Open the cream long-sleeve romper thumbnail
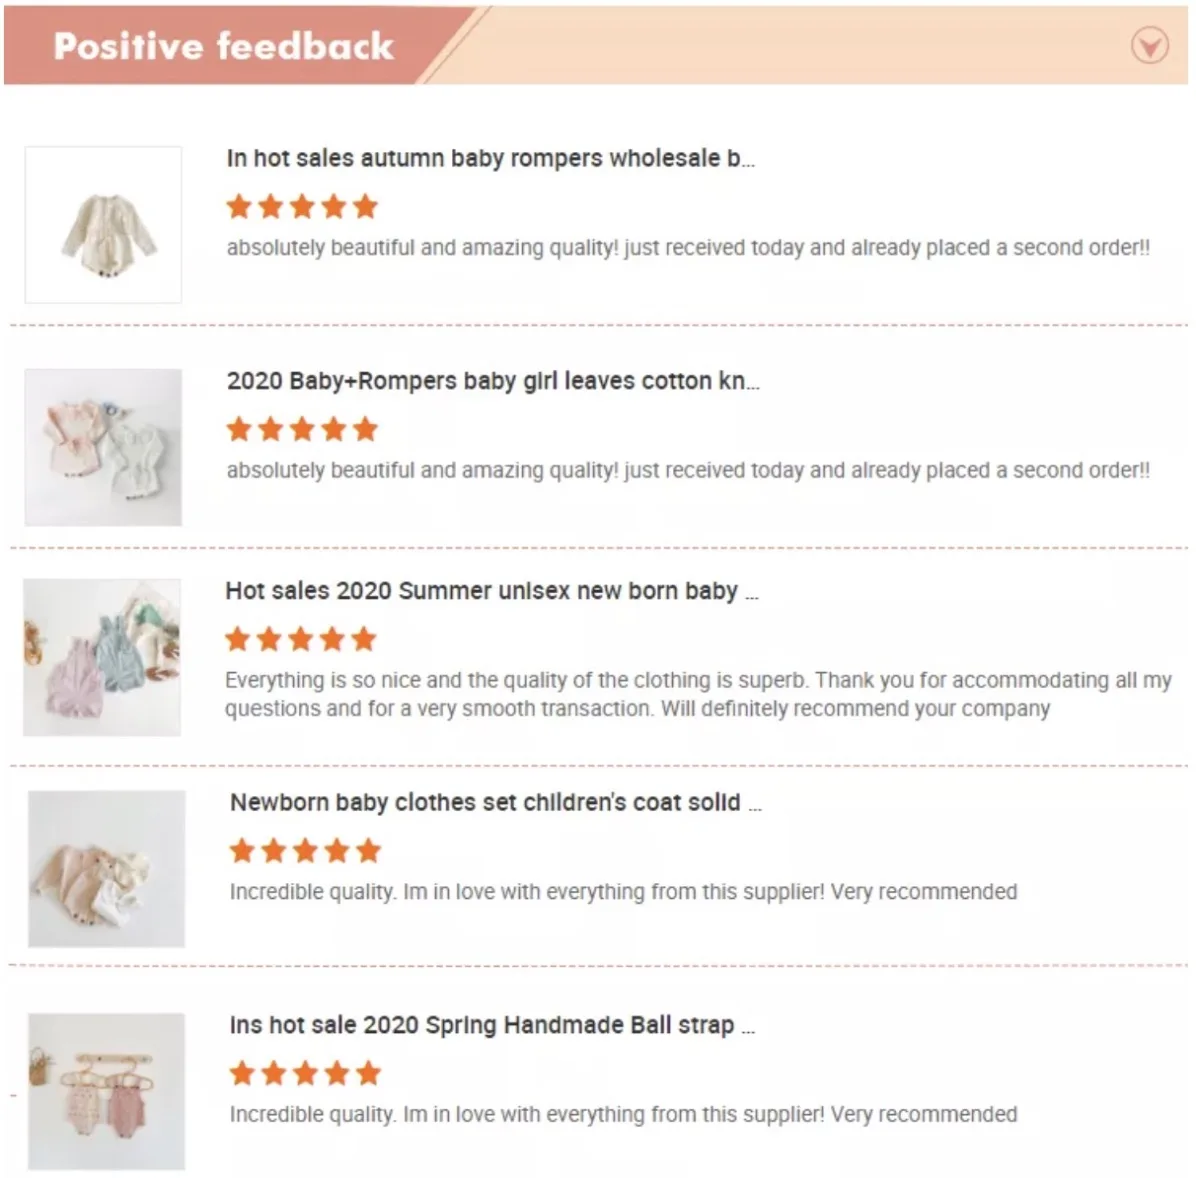Viewport: 1196px width, 1178px height. pyautogui.click(x=103, y=225)
